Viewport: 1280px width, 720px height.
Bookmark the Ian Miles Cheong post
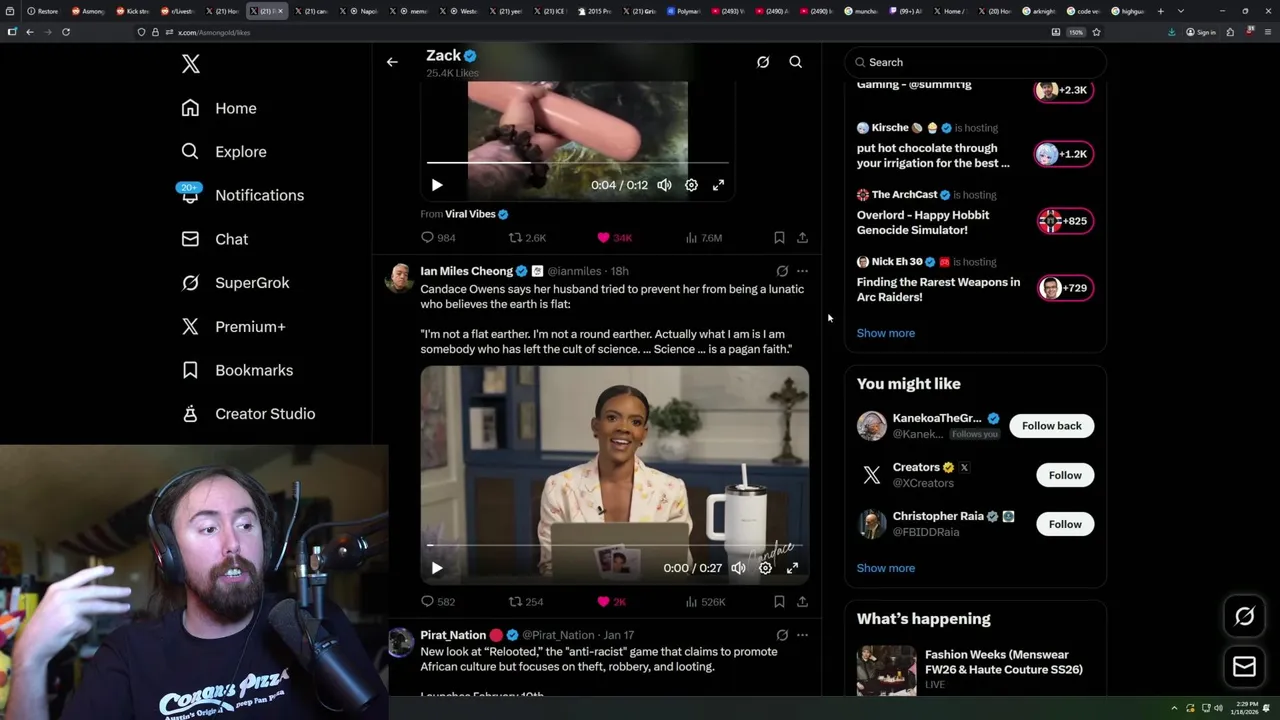pos(779,602)
